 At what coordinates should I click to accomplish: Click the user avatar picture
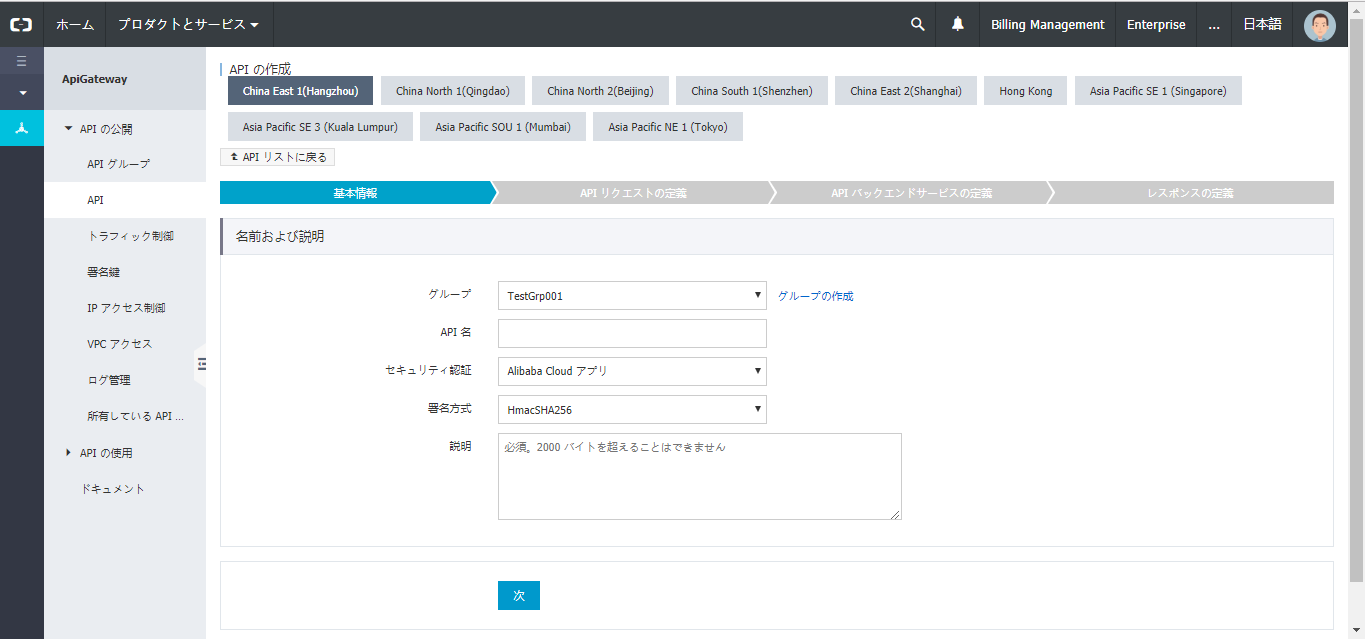[1320, 25]
